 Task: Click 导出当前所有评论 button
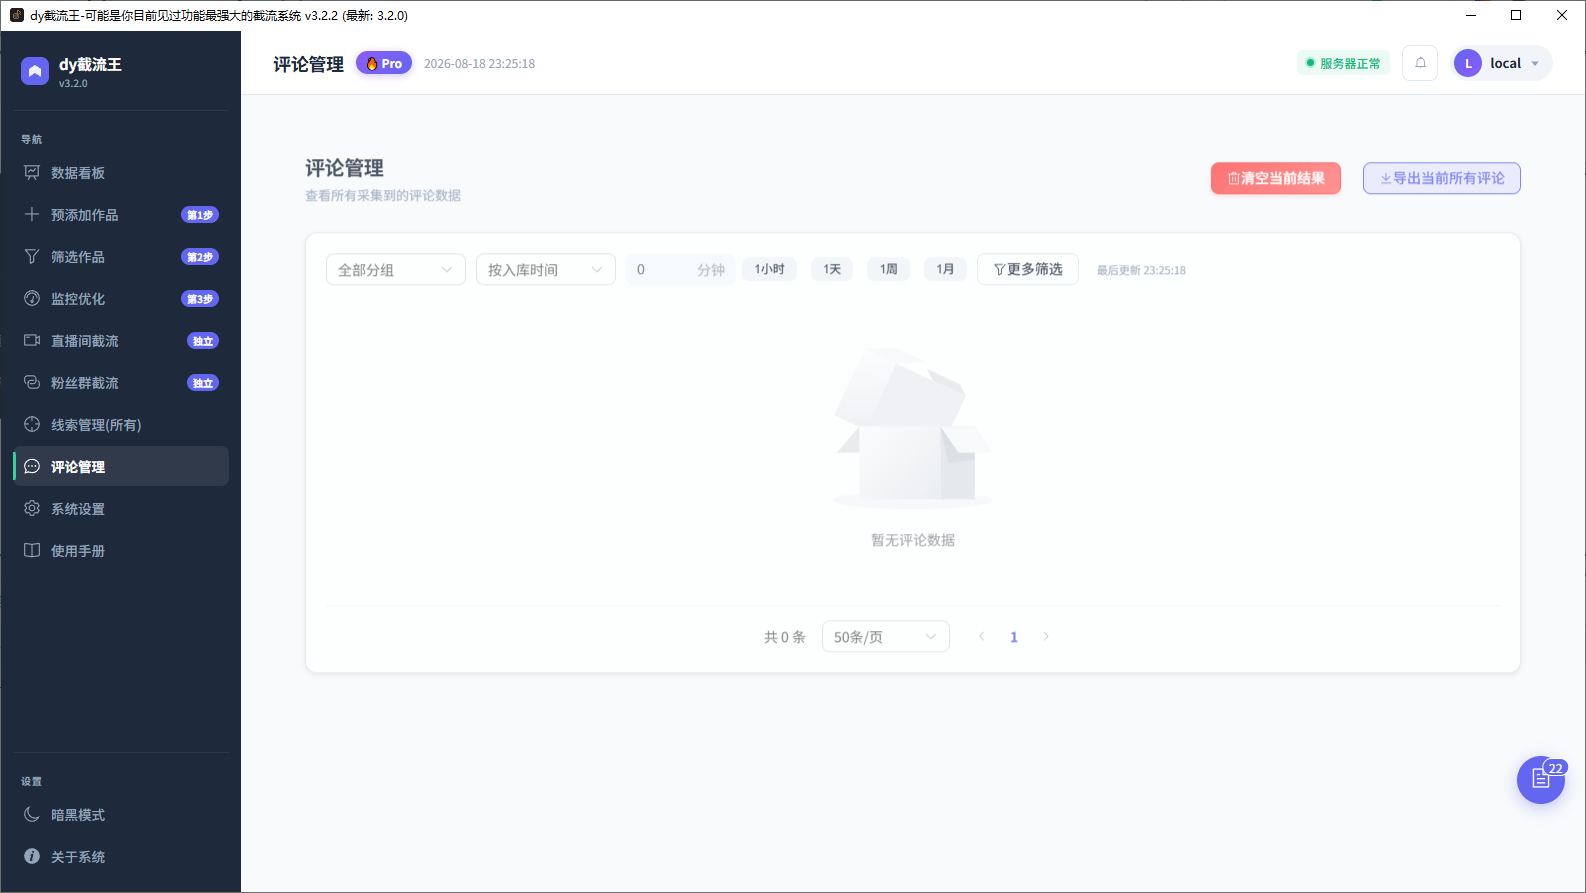coord(1442,178)
